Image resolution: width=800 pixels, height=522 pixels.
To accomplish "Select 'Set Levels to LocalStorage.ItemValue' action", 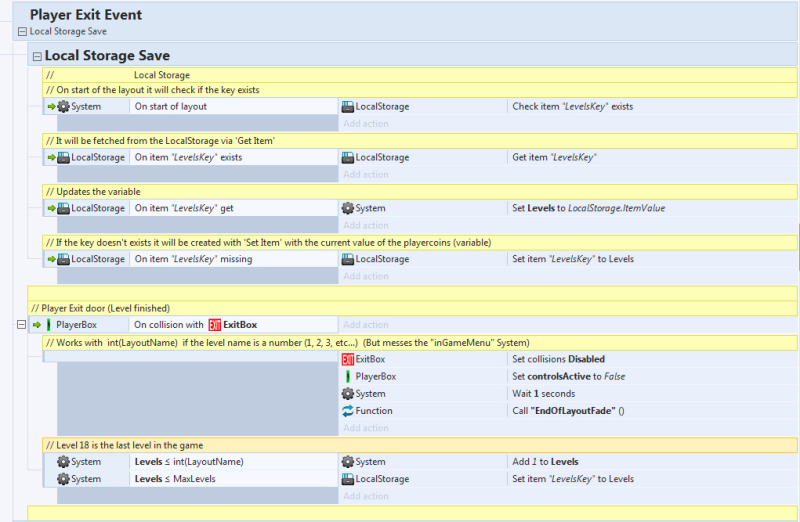I will click(588, 208).
